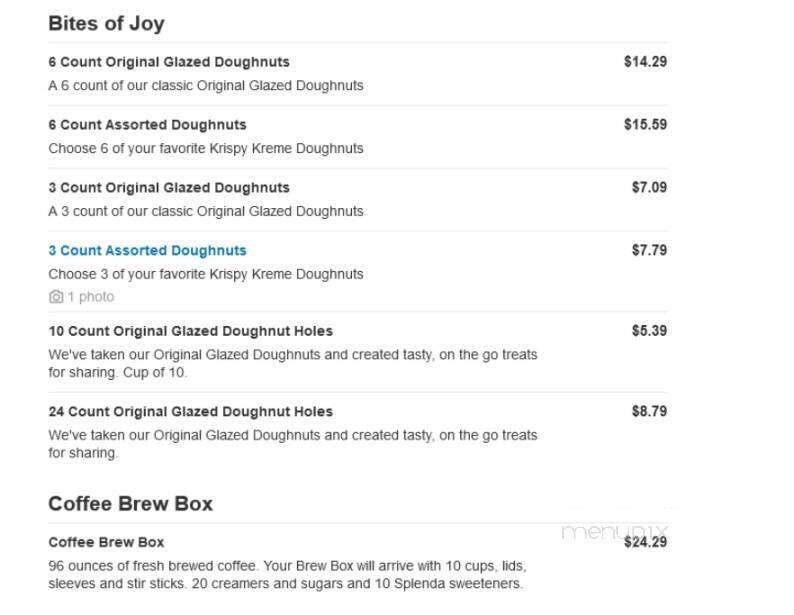Select 6 Count Original Glazed Doughnuts item

(168, 62)
